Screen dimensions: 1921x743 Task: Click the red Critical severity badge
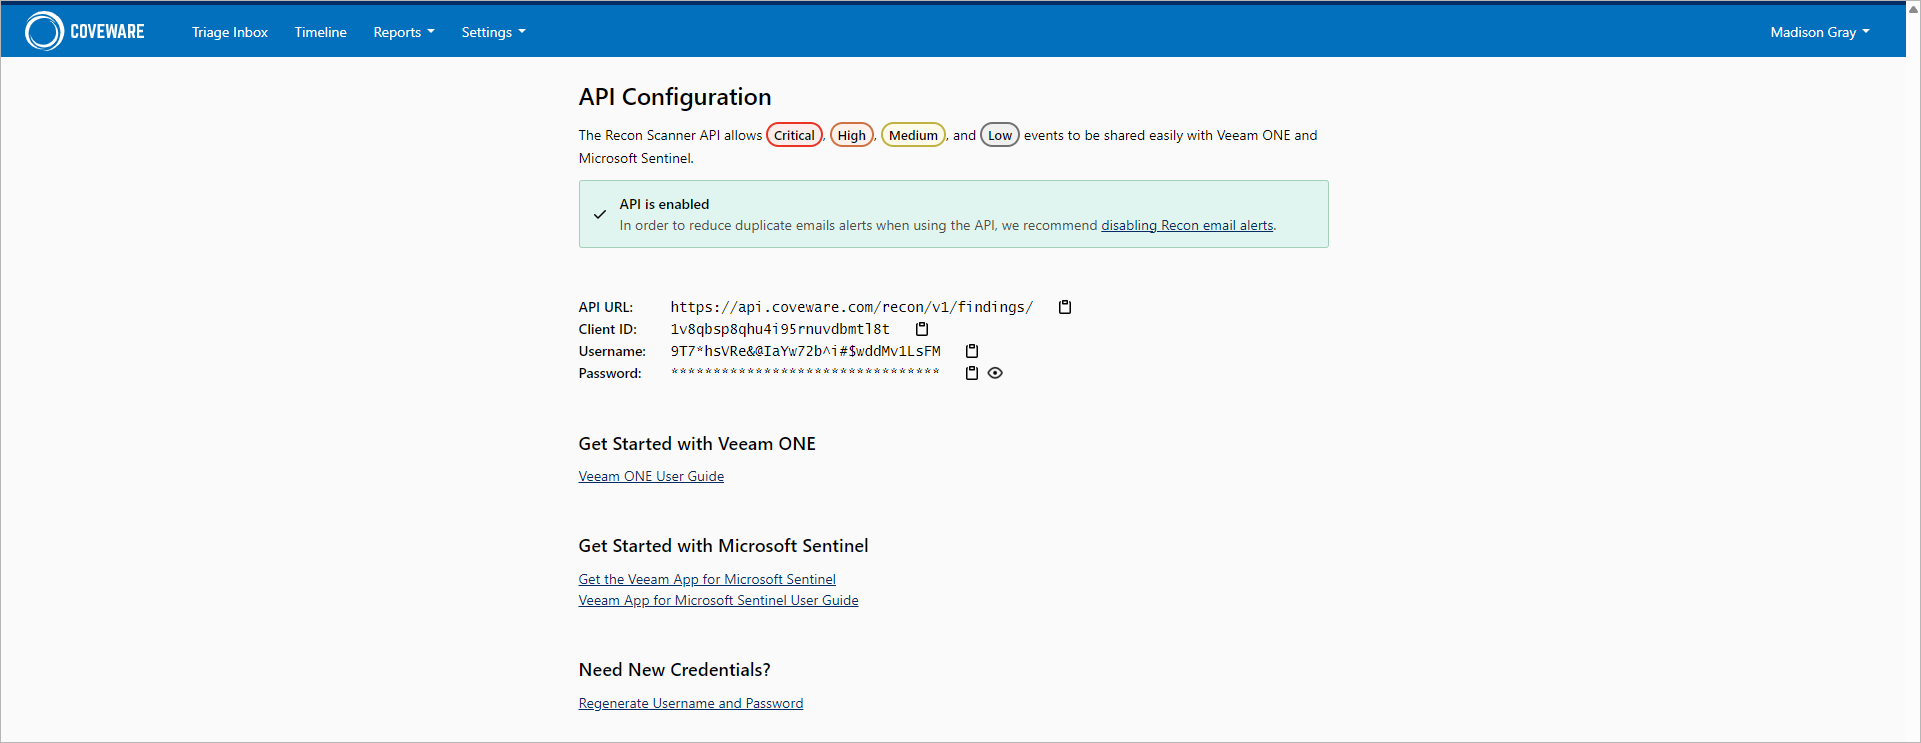click(794, 135)
